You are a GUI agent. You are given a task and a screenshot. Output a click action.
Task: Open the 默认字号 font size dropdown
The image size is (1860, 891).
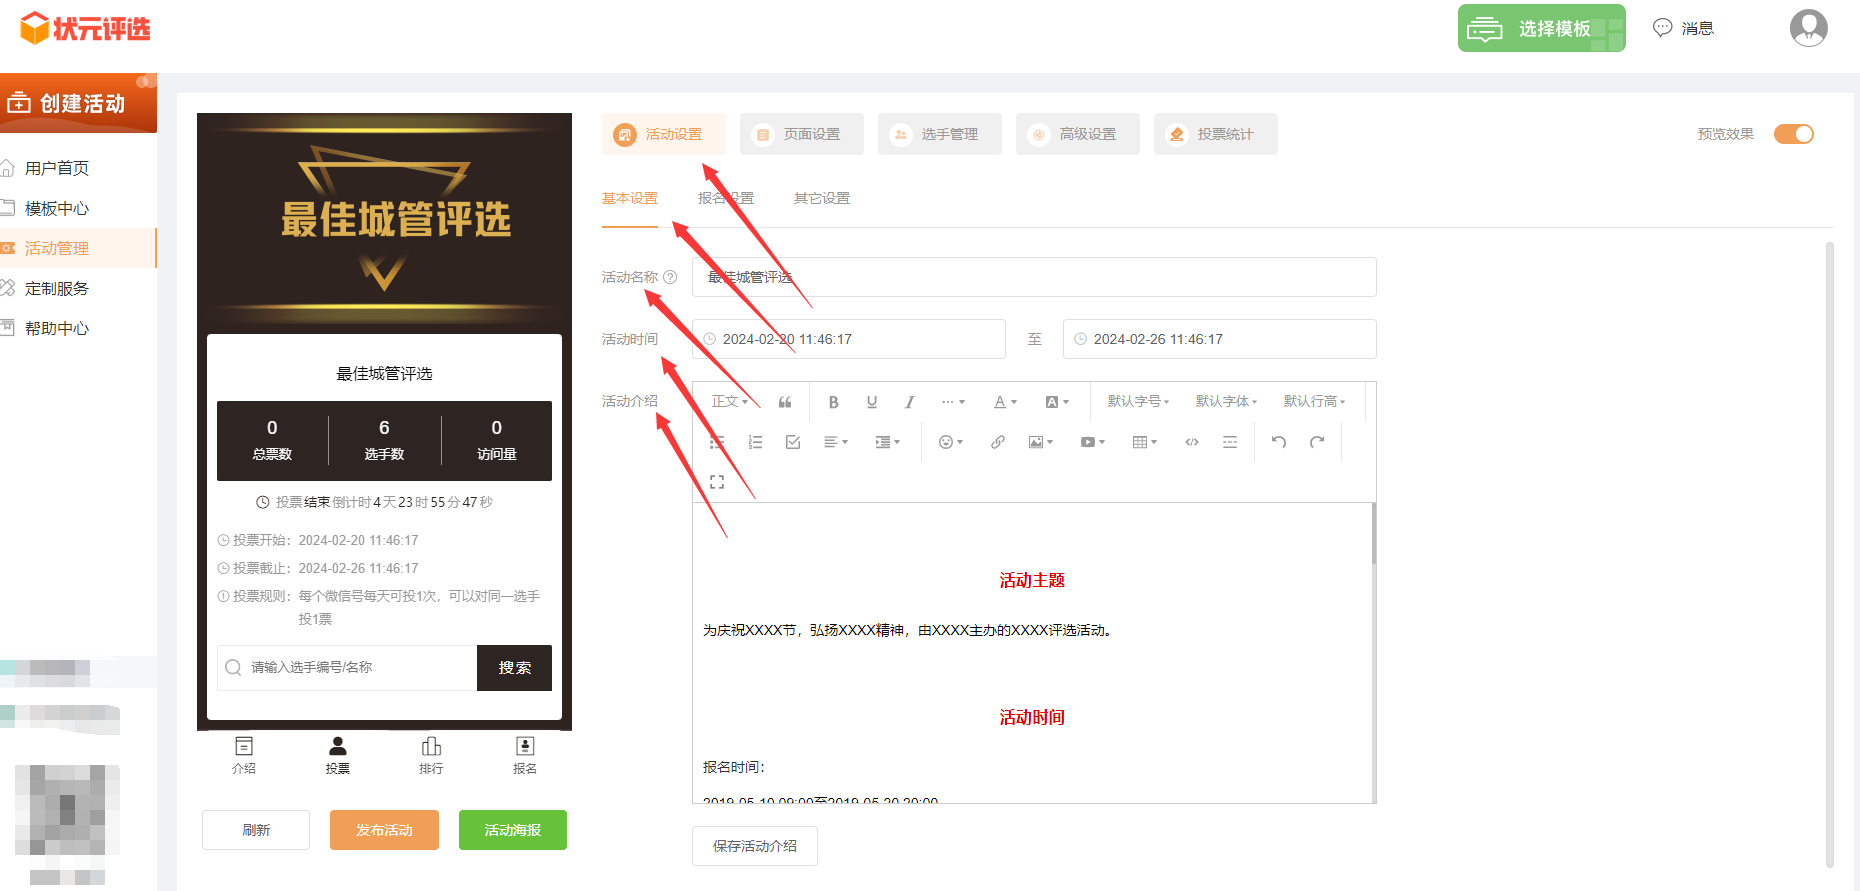coord(1138,402)
